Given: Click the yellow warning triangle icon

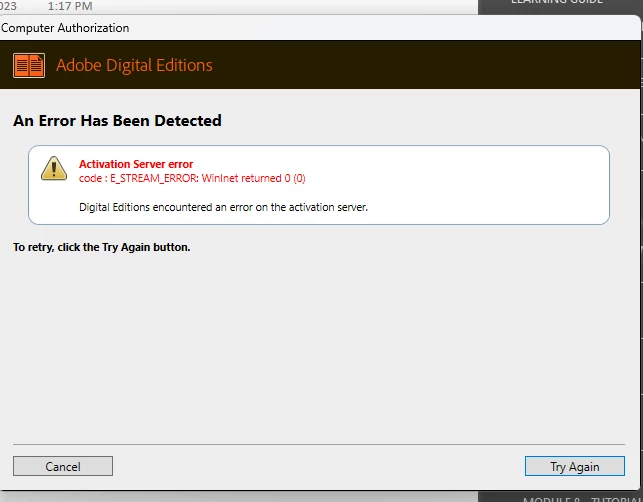Looking at the screenshot, I should (54, 168).
